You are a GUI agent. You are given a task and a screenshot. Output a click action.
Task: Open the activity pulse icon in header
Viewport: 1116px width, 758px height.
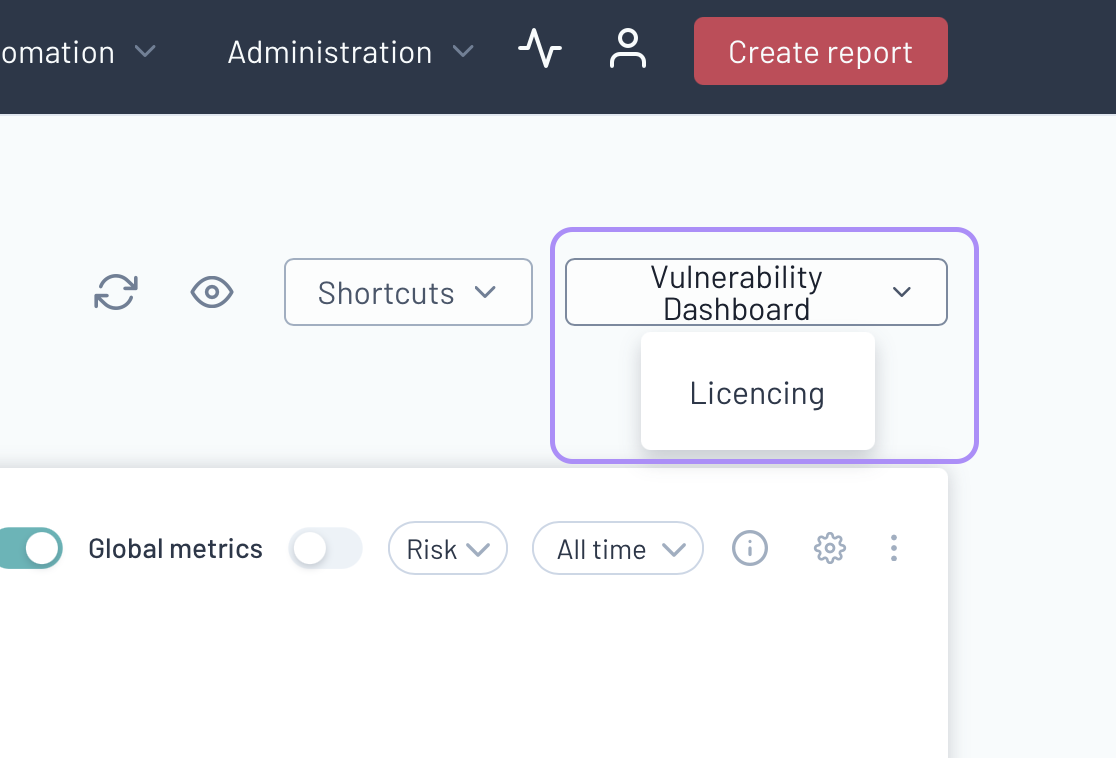pyautogui.click(x=540, y=49)
